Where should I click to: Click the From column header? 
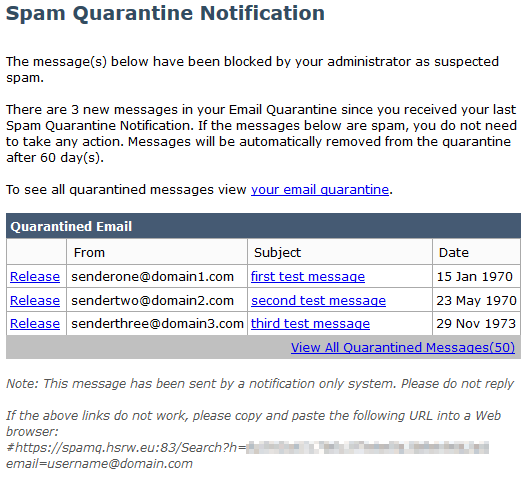click(89, 252)
